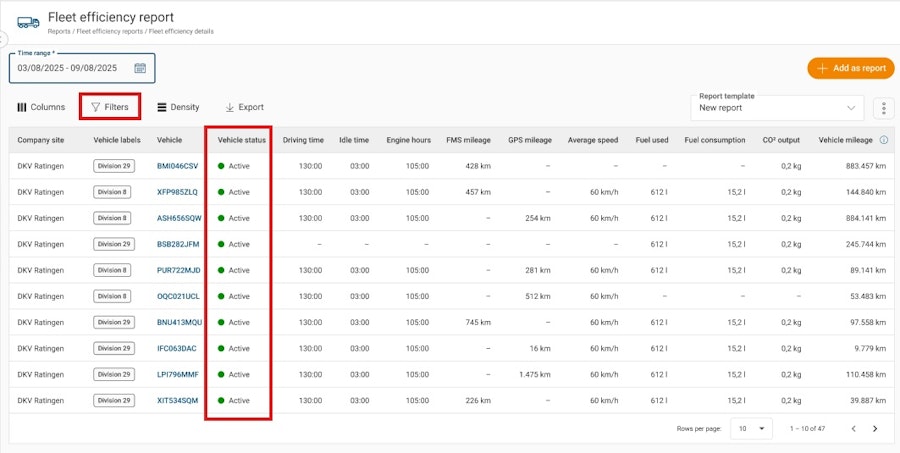The image size is (900, 453).
Task: Click Division 8 label in XFP985ZLQ row
Action: tap(112, 192)
